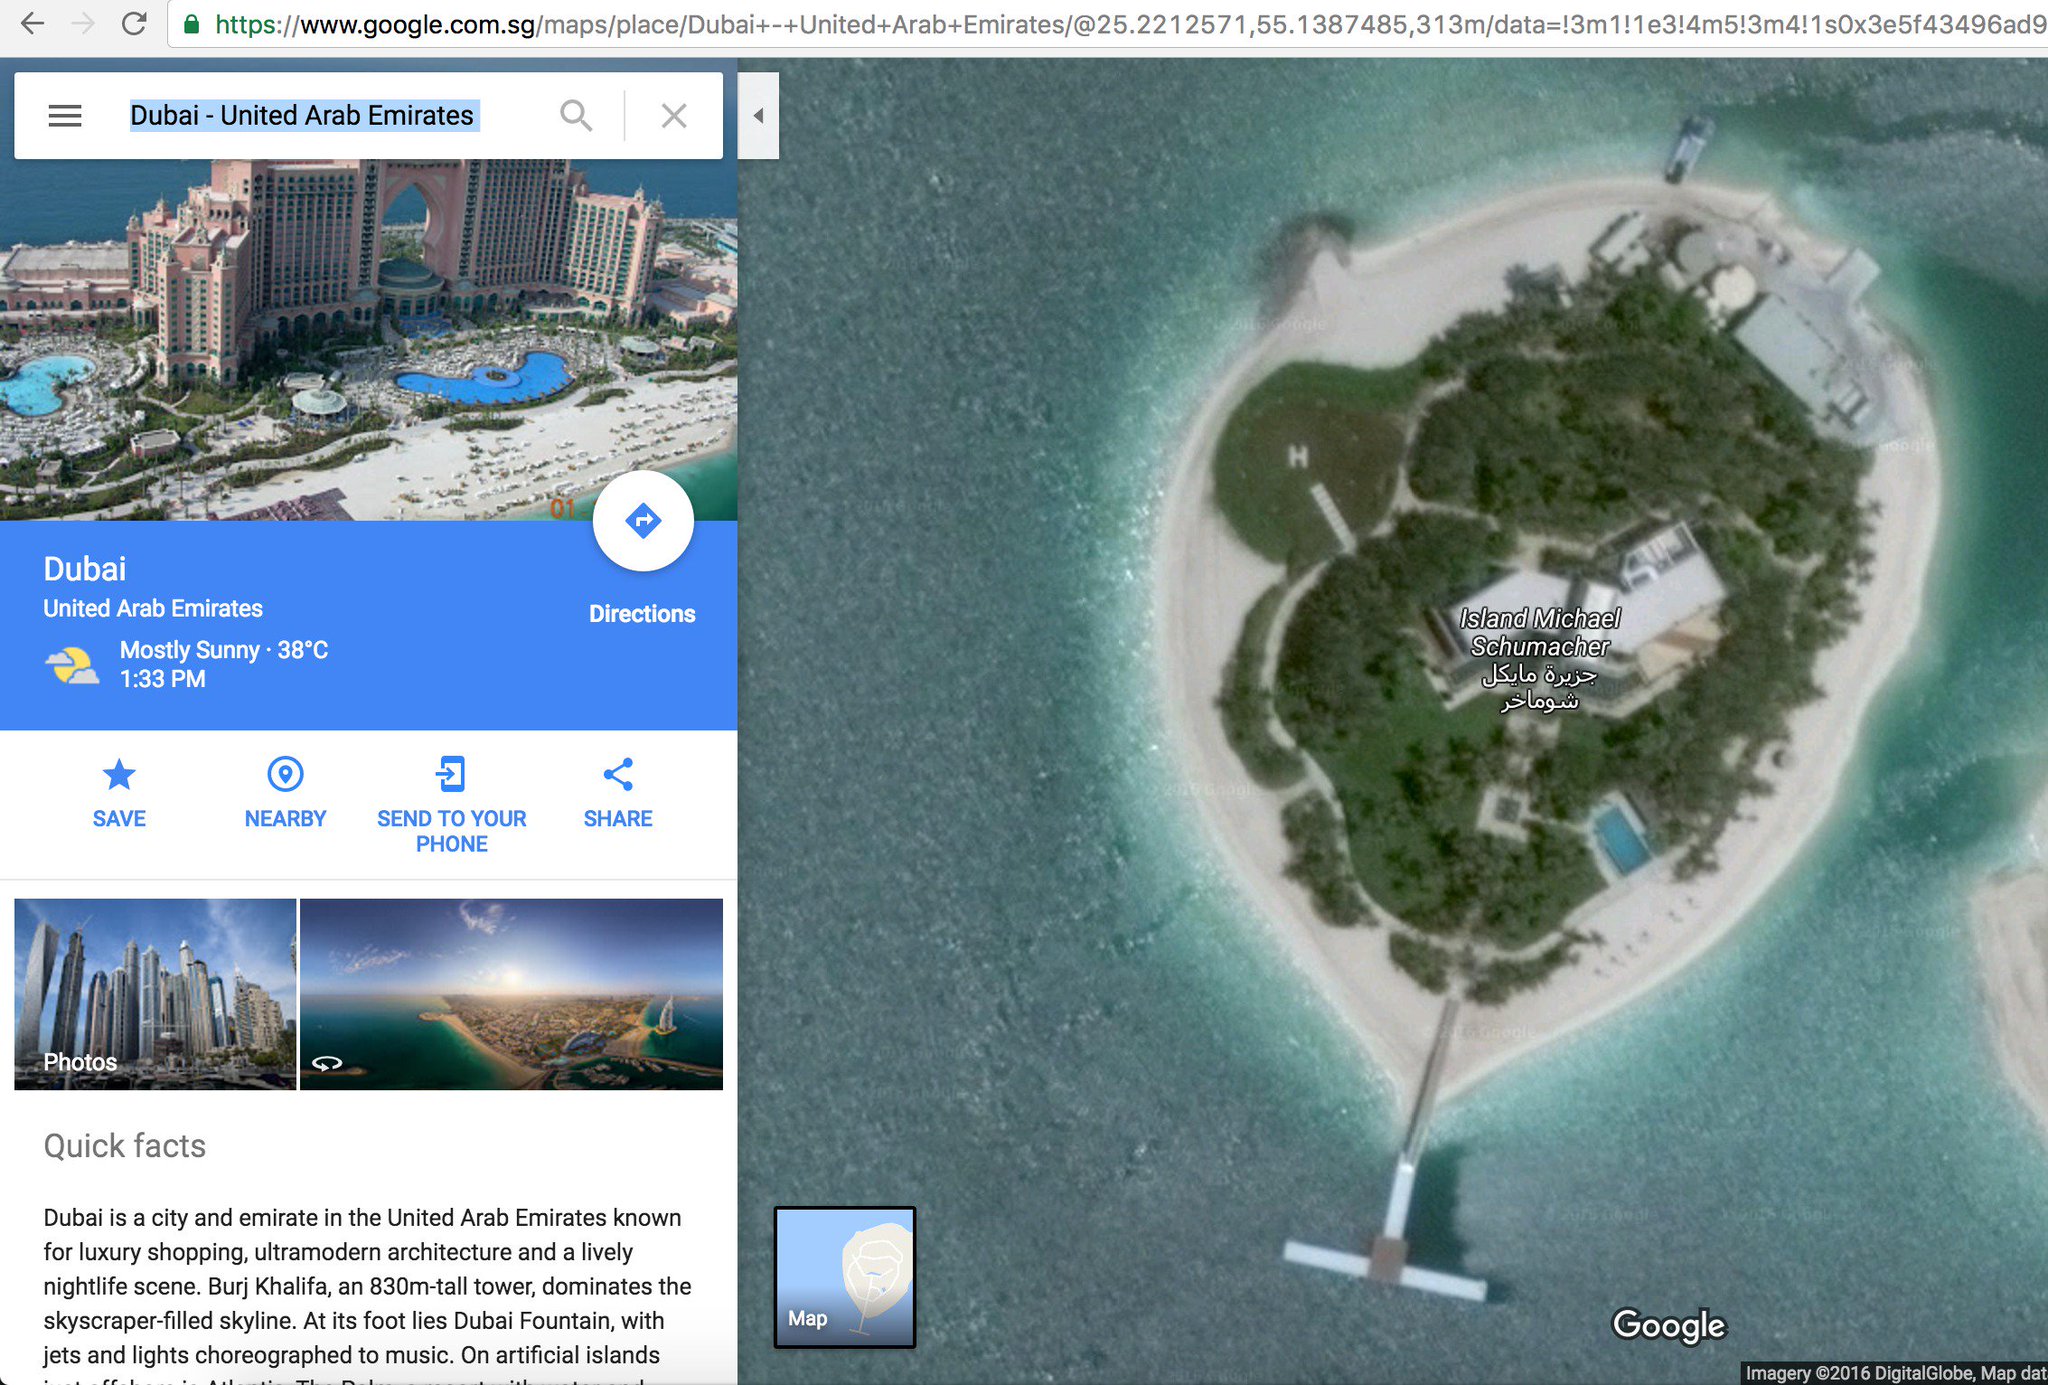Screen dimensions: 2048x1385
Task: Click the magnifying glass search icon
Action: (575, 116)
